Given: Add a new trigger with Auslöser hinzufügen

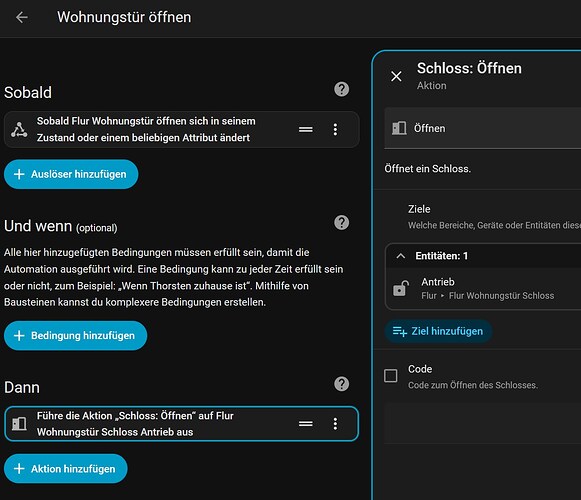Looking at the screenshot, I should click(x=71, y=174).
